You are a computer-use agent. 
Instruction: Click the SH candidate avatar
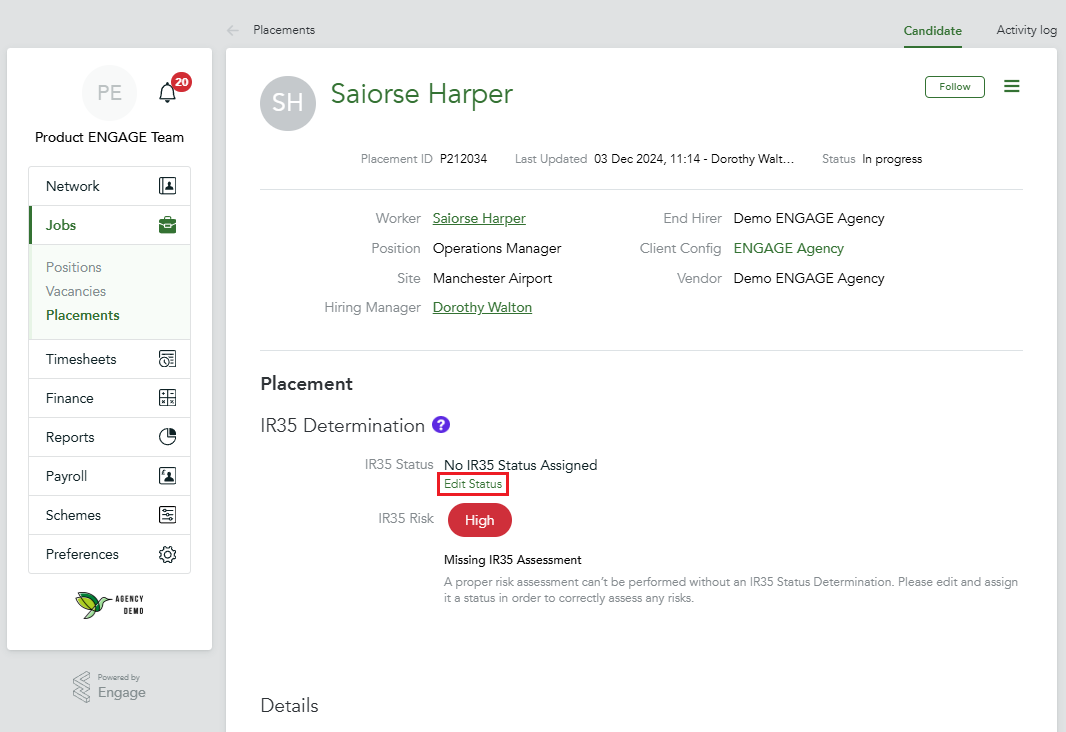pyautogui.click(x=288, y=103)
